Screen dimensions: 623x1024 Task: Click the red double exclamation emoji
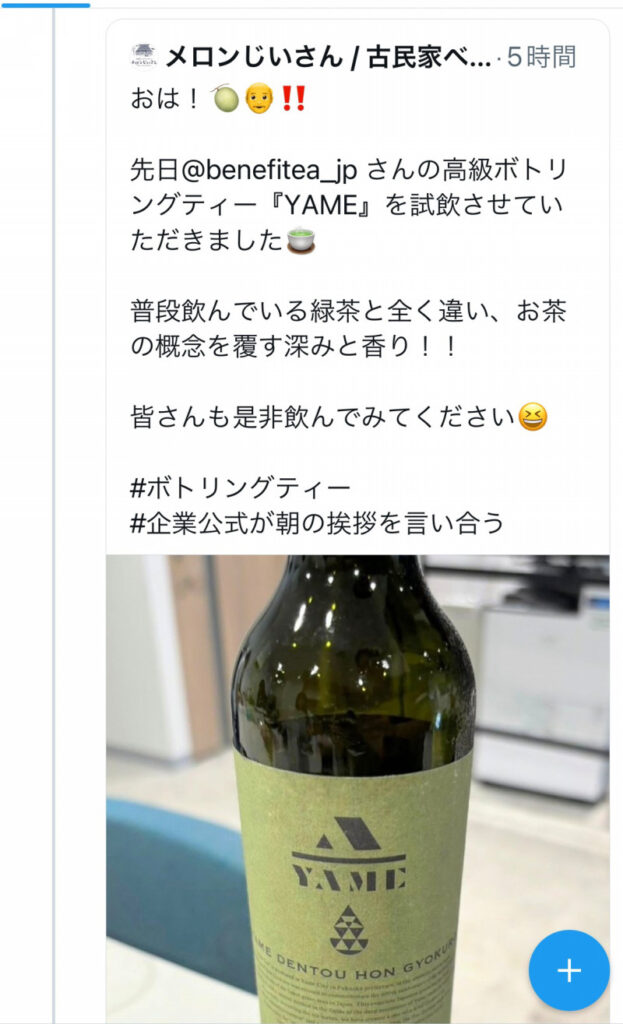(293, 99)
